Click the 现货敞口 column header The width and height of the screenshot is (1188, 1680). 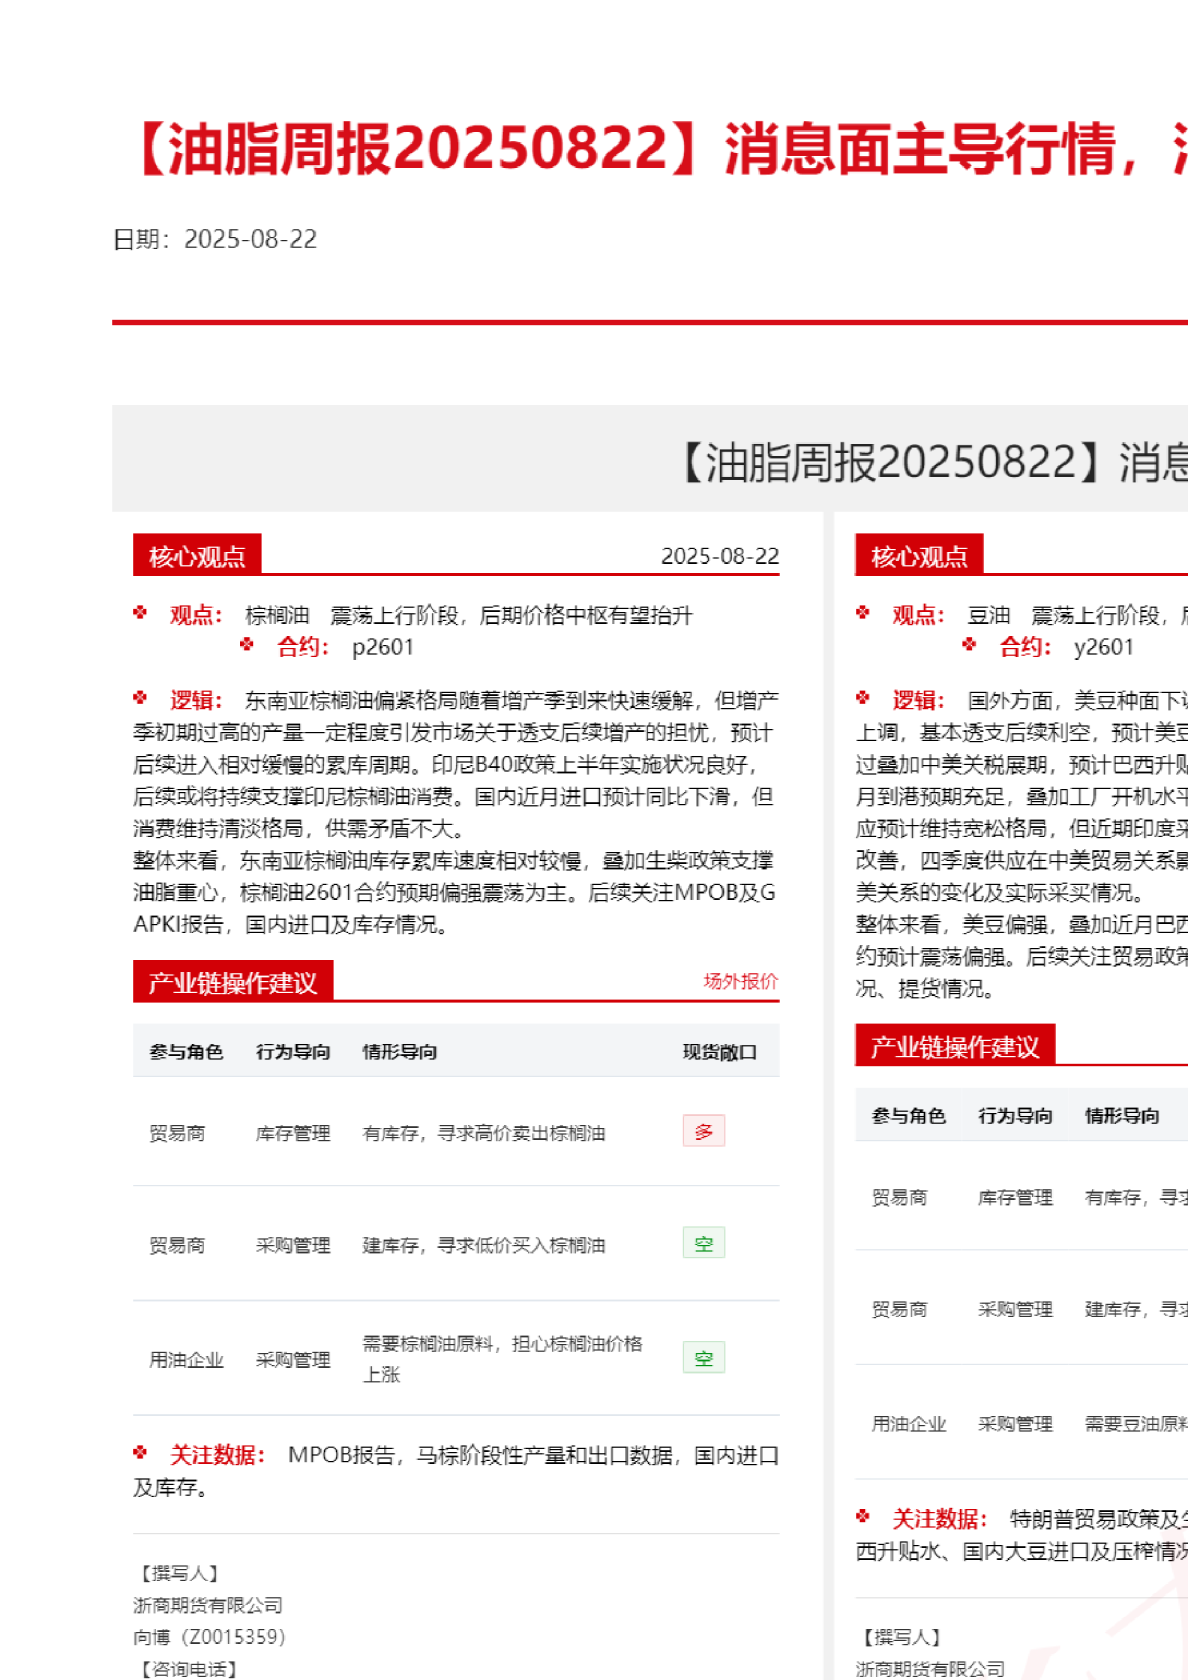(719, 1052)
